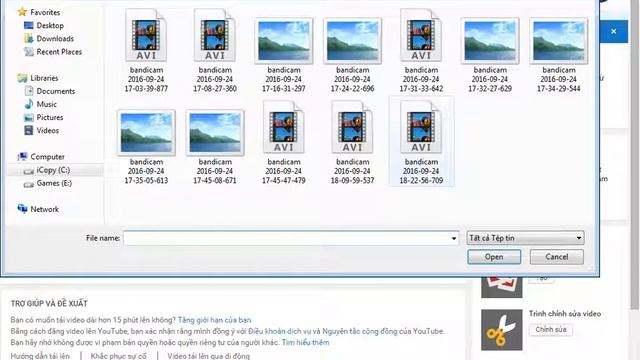The image size is (640, 360).
Task: Open the Pictures library
Action: tap(50, 117)
